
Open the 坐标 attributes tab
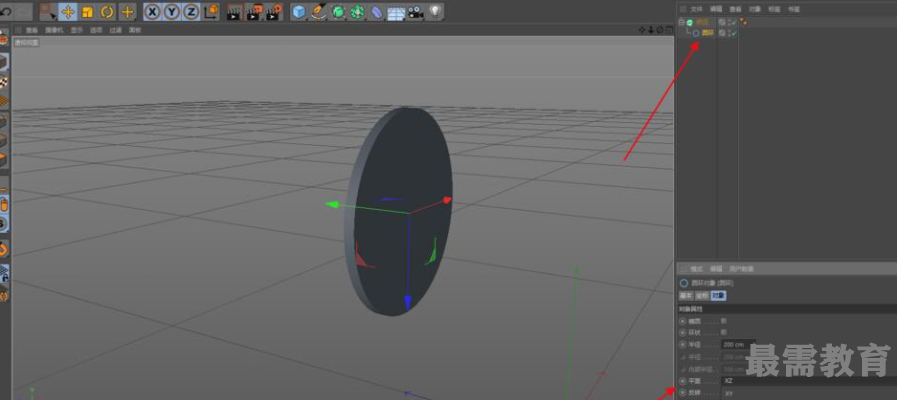(701, 295)
